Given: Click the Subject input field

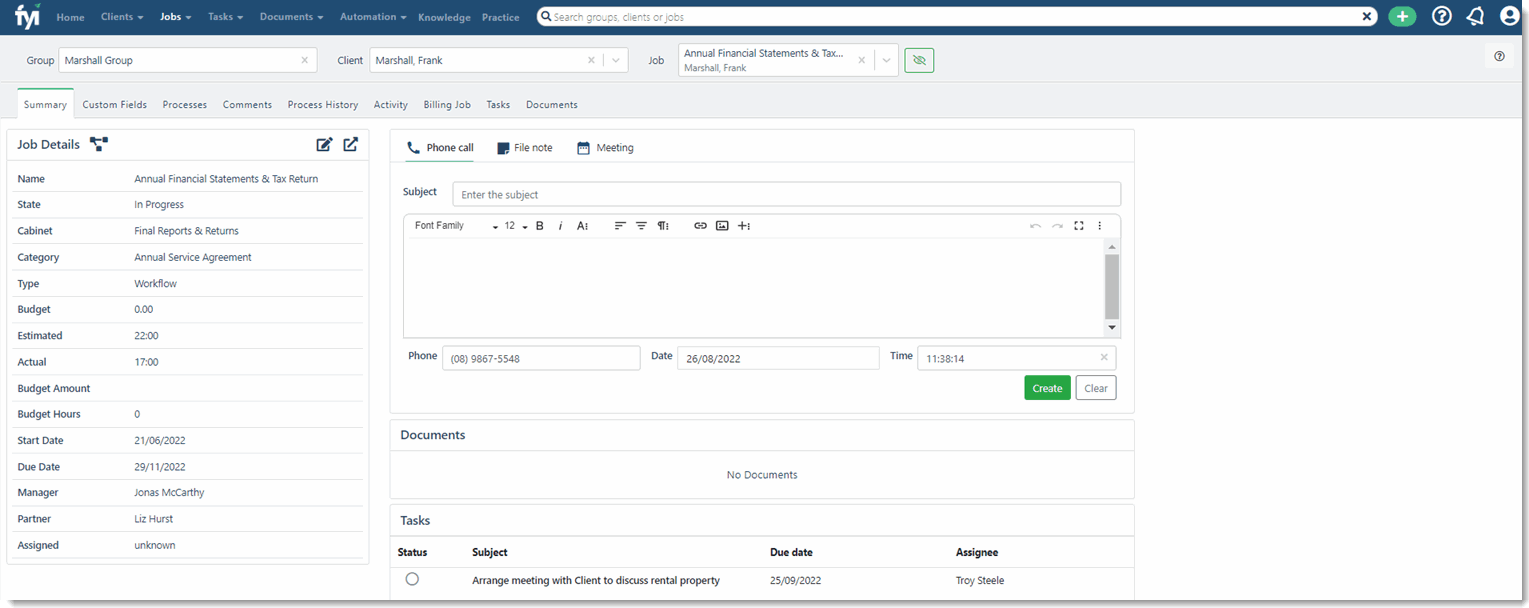Looking at the screenshot, I should pos(786,194).
